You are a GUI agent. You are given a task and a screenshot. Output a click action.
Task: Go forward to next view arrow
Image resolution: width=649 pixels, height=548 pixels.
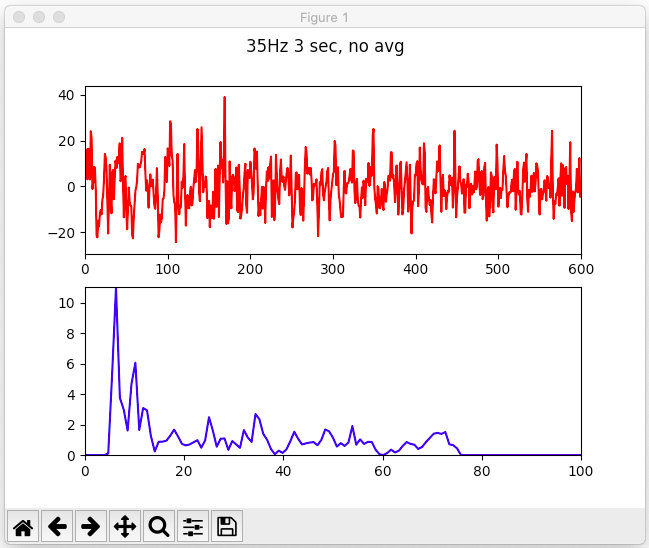pyautogui.click(x=91, y=526)
